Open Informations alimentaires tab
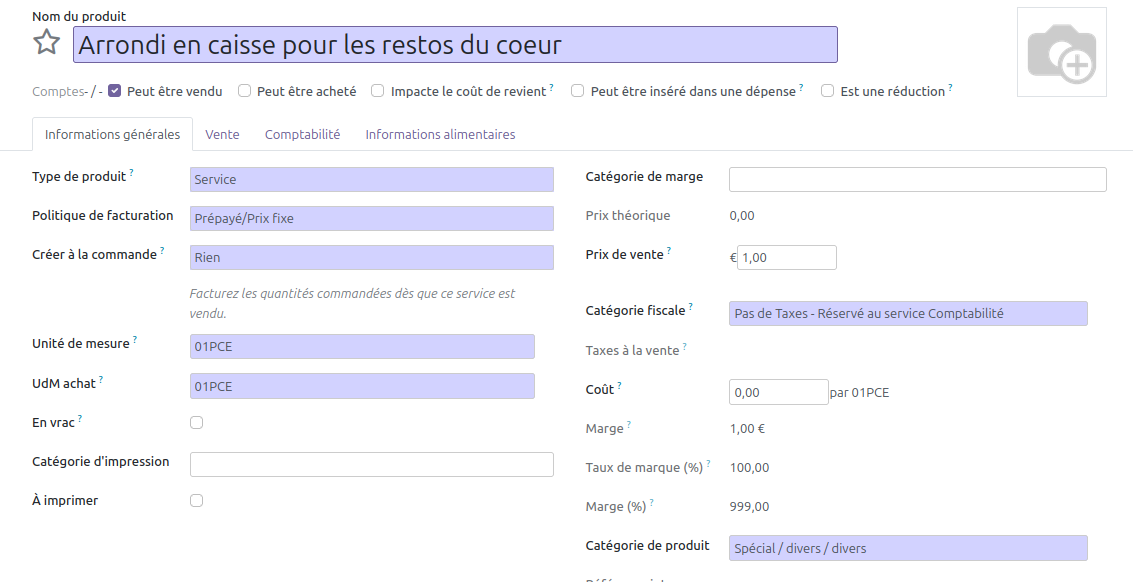 tap(440, 134)
